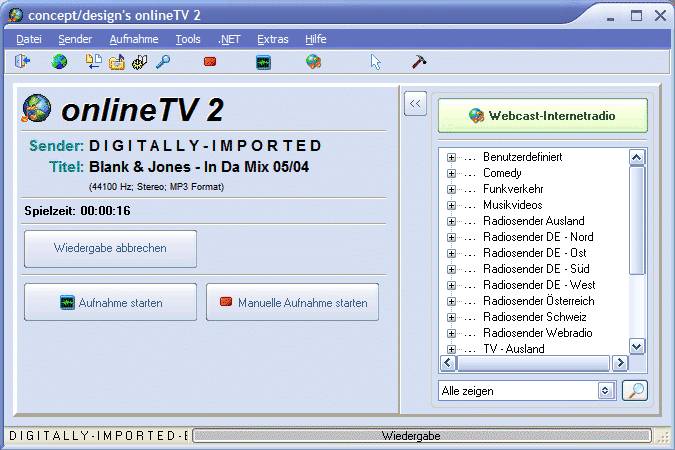Image resolution: width=675 pixels, height=450 pixels.
Task: Open the Aufnahme menu
Action: [133, 39]
